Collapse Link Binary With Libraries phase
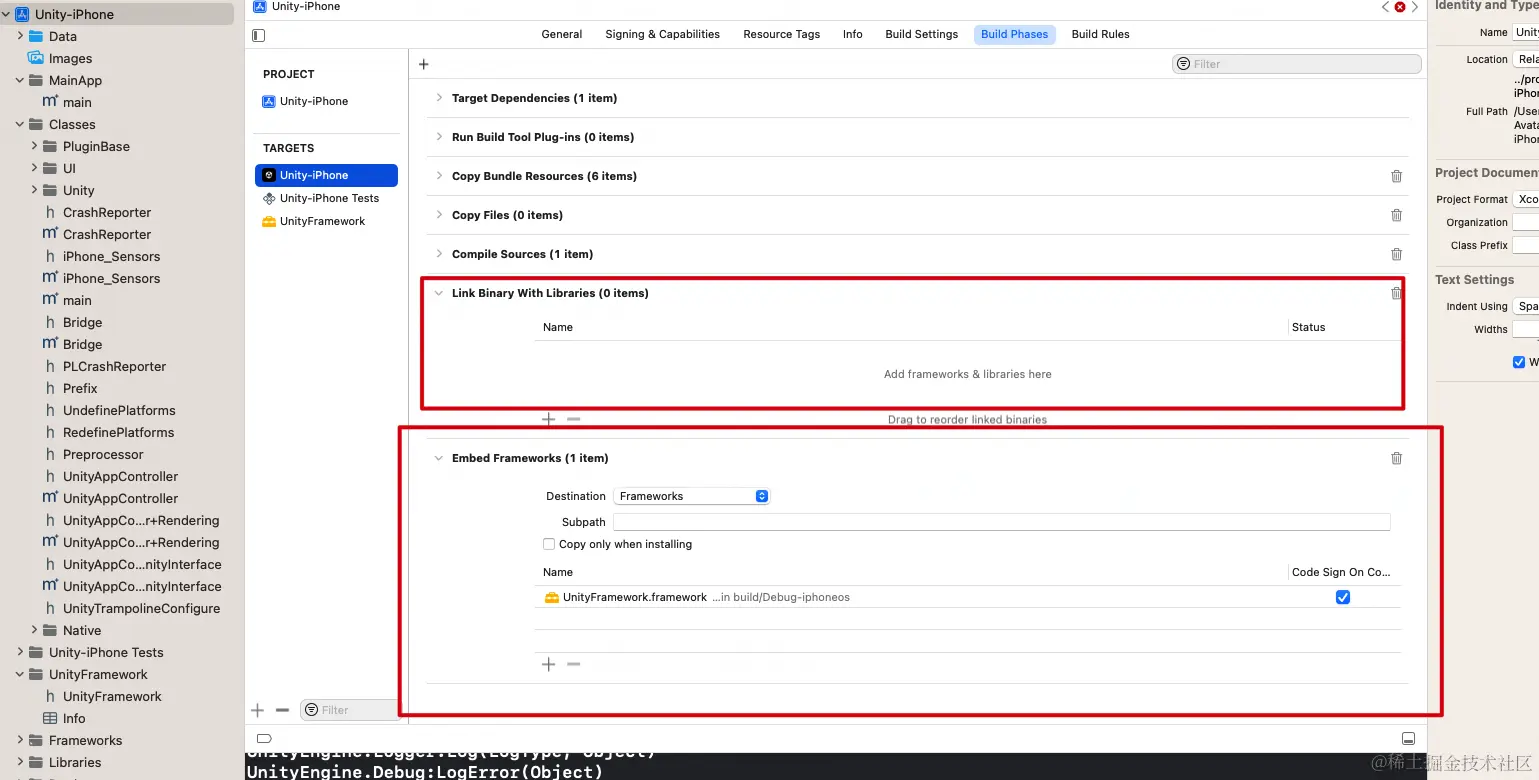Viewport: 1539px width, 780px height. tap(439, 293)
